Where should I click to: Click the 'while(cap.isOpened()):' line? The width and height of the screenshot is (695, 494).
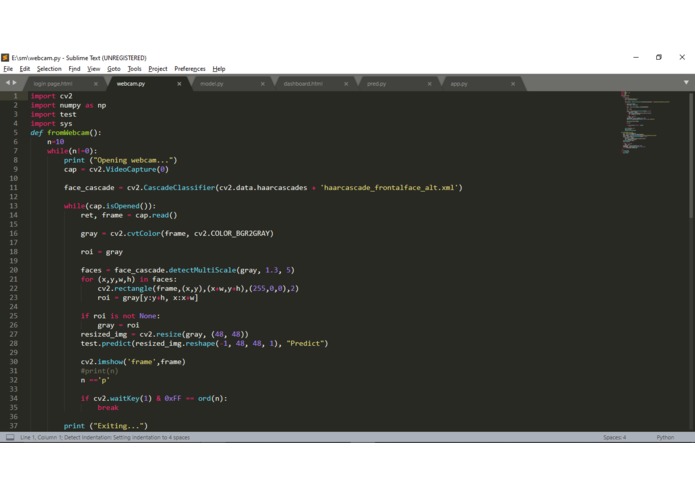[110, 206]
